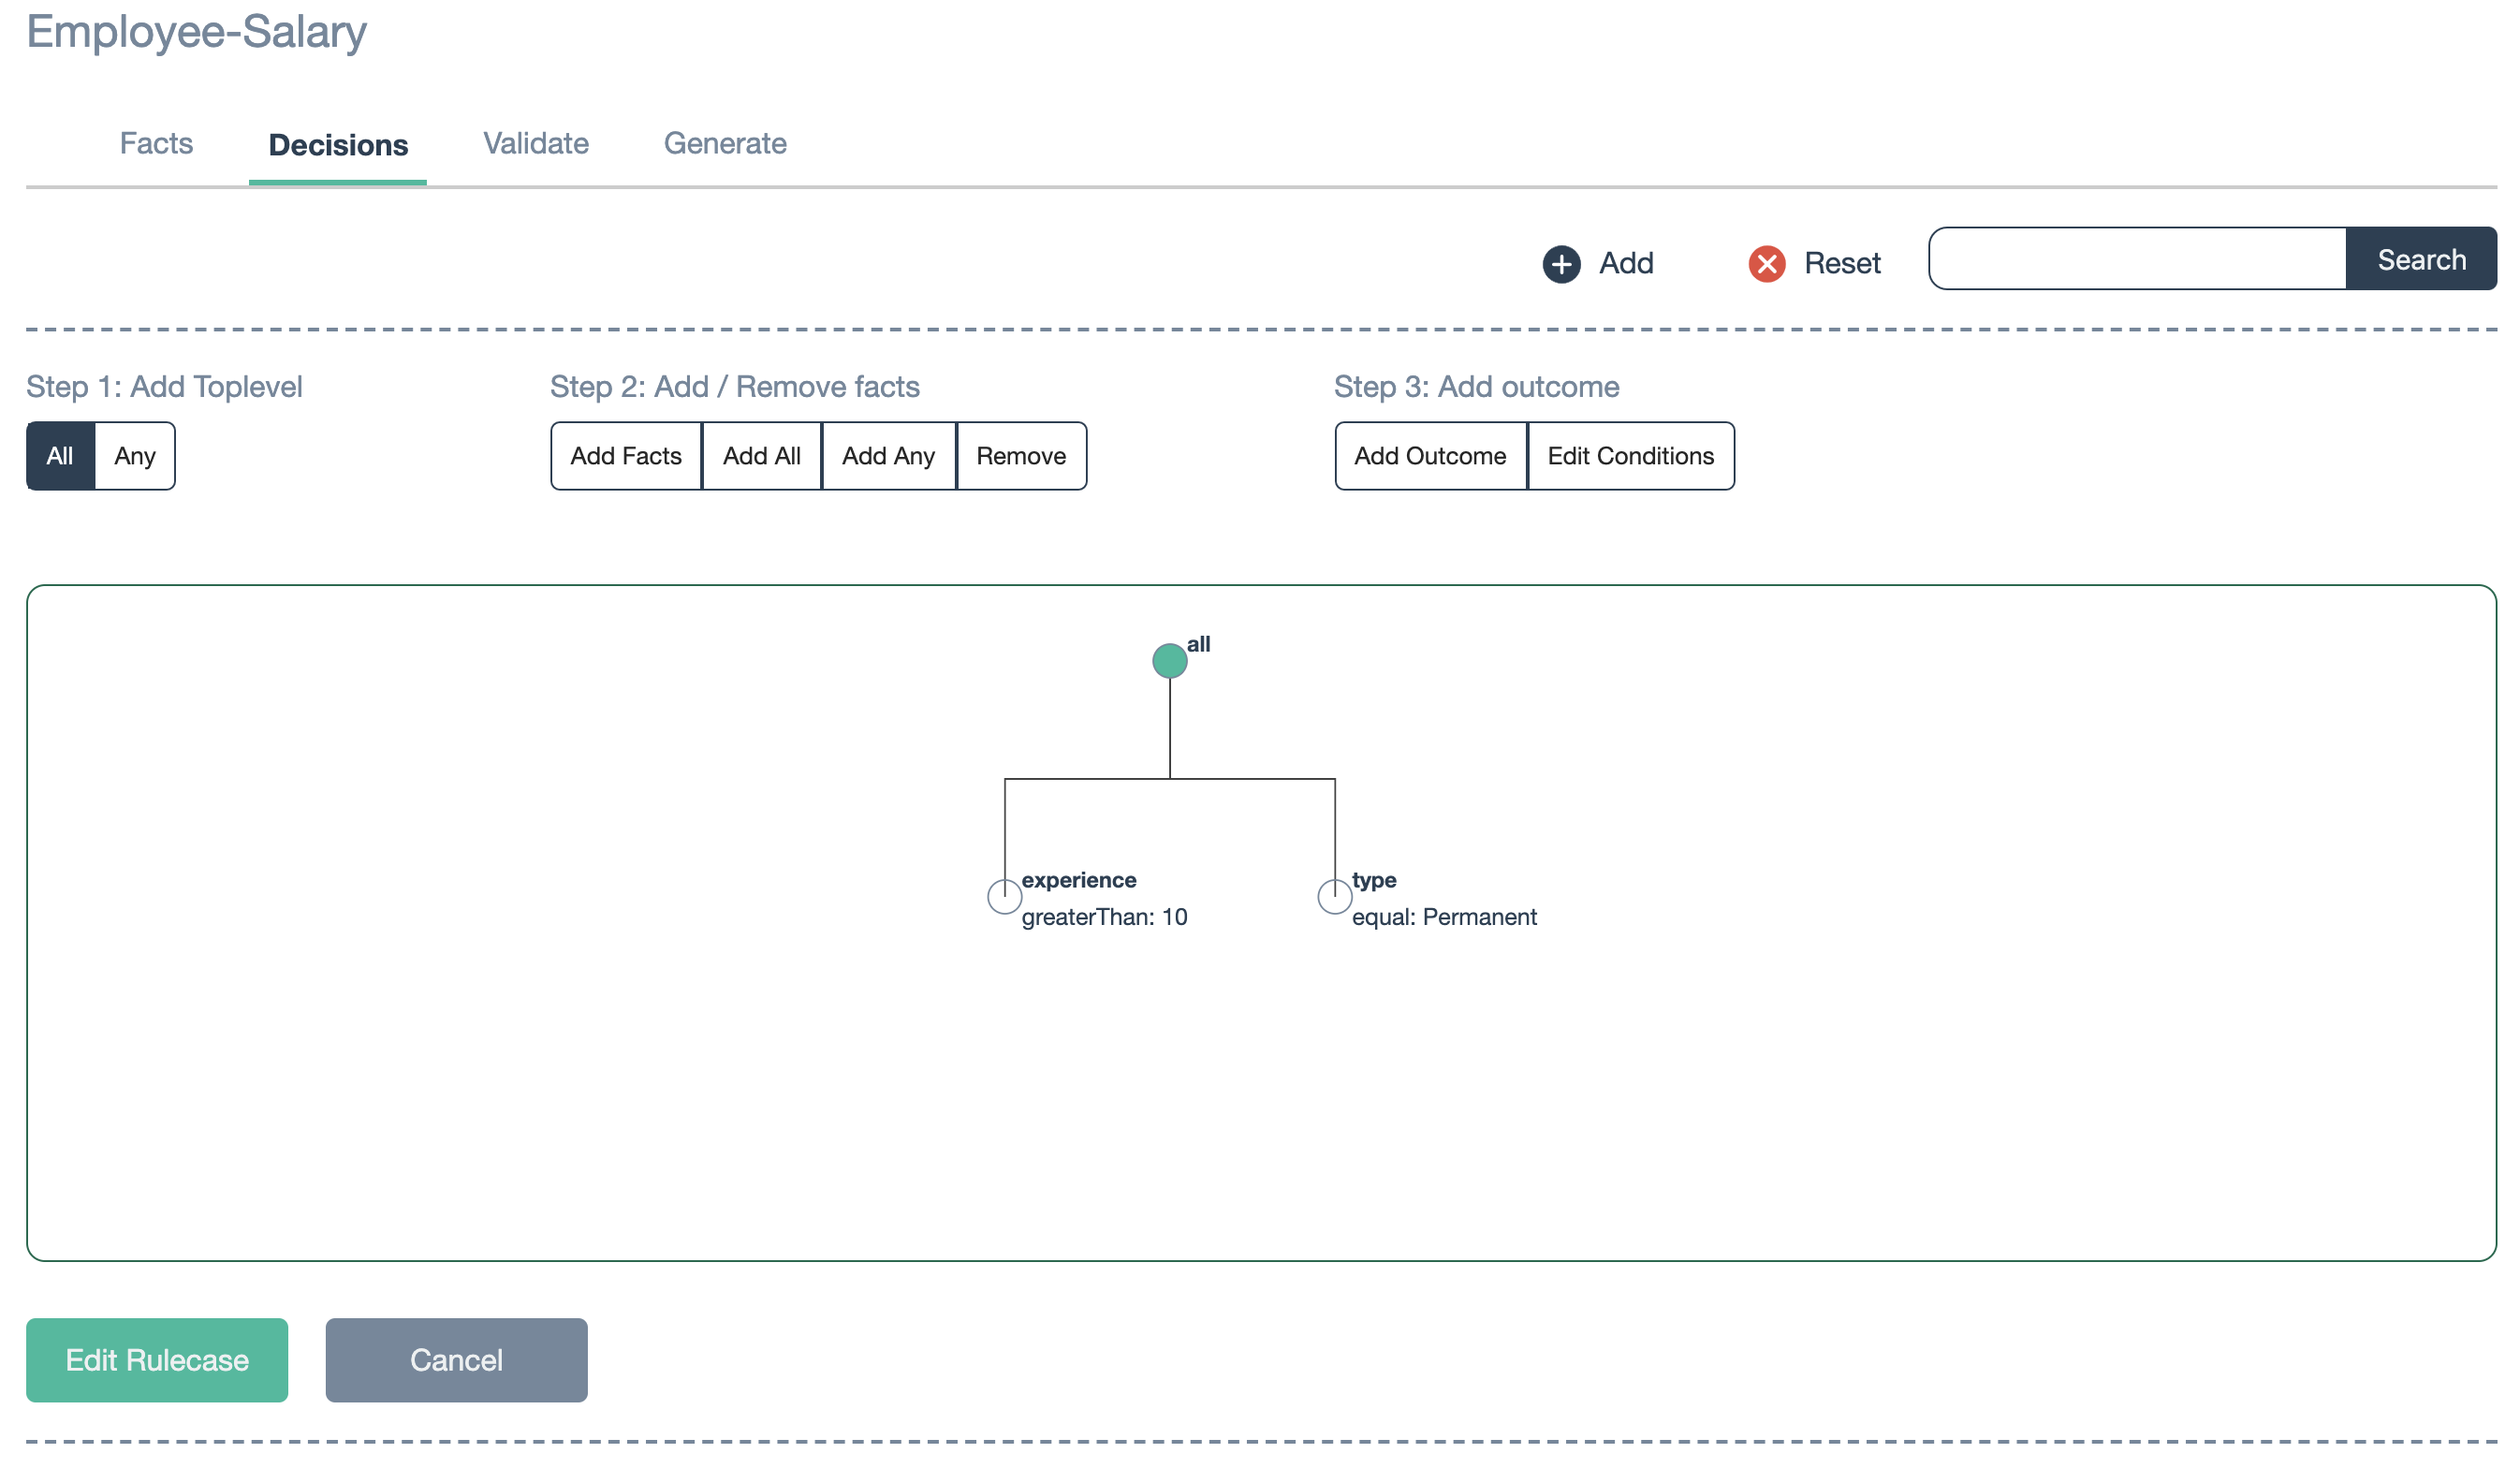This screenshot has height=1468, width=2520.
Task: Click the Add Facts icon button
Action: [x=627, y=456]
